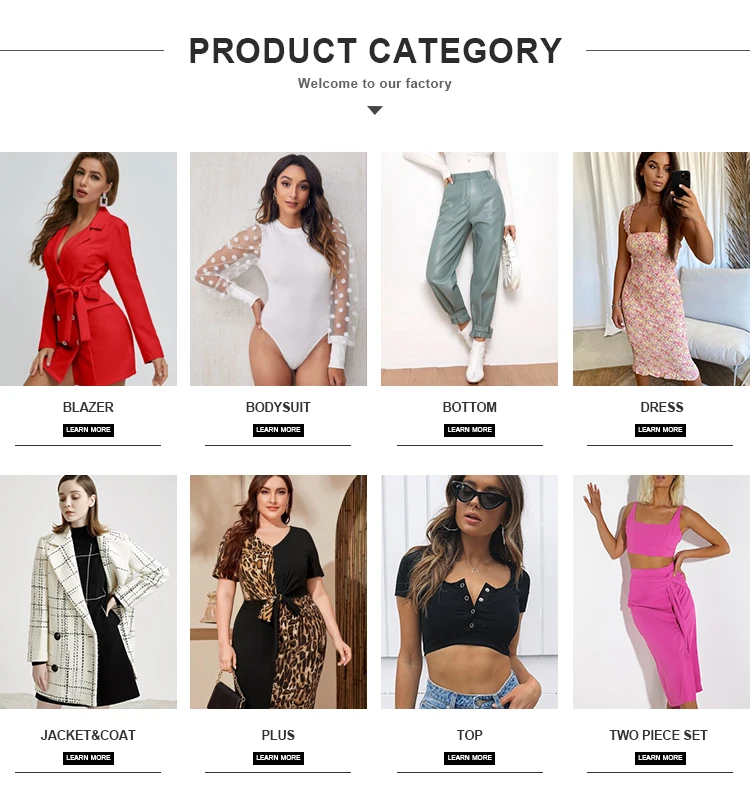
Task: Open the plaid Jacket&Coat image
Action: (88, 592)
